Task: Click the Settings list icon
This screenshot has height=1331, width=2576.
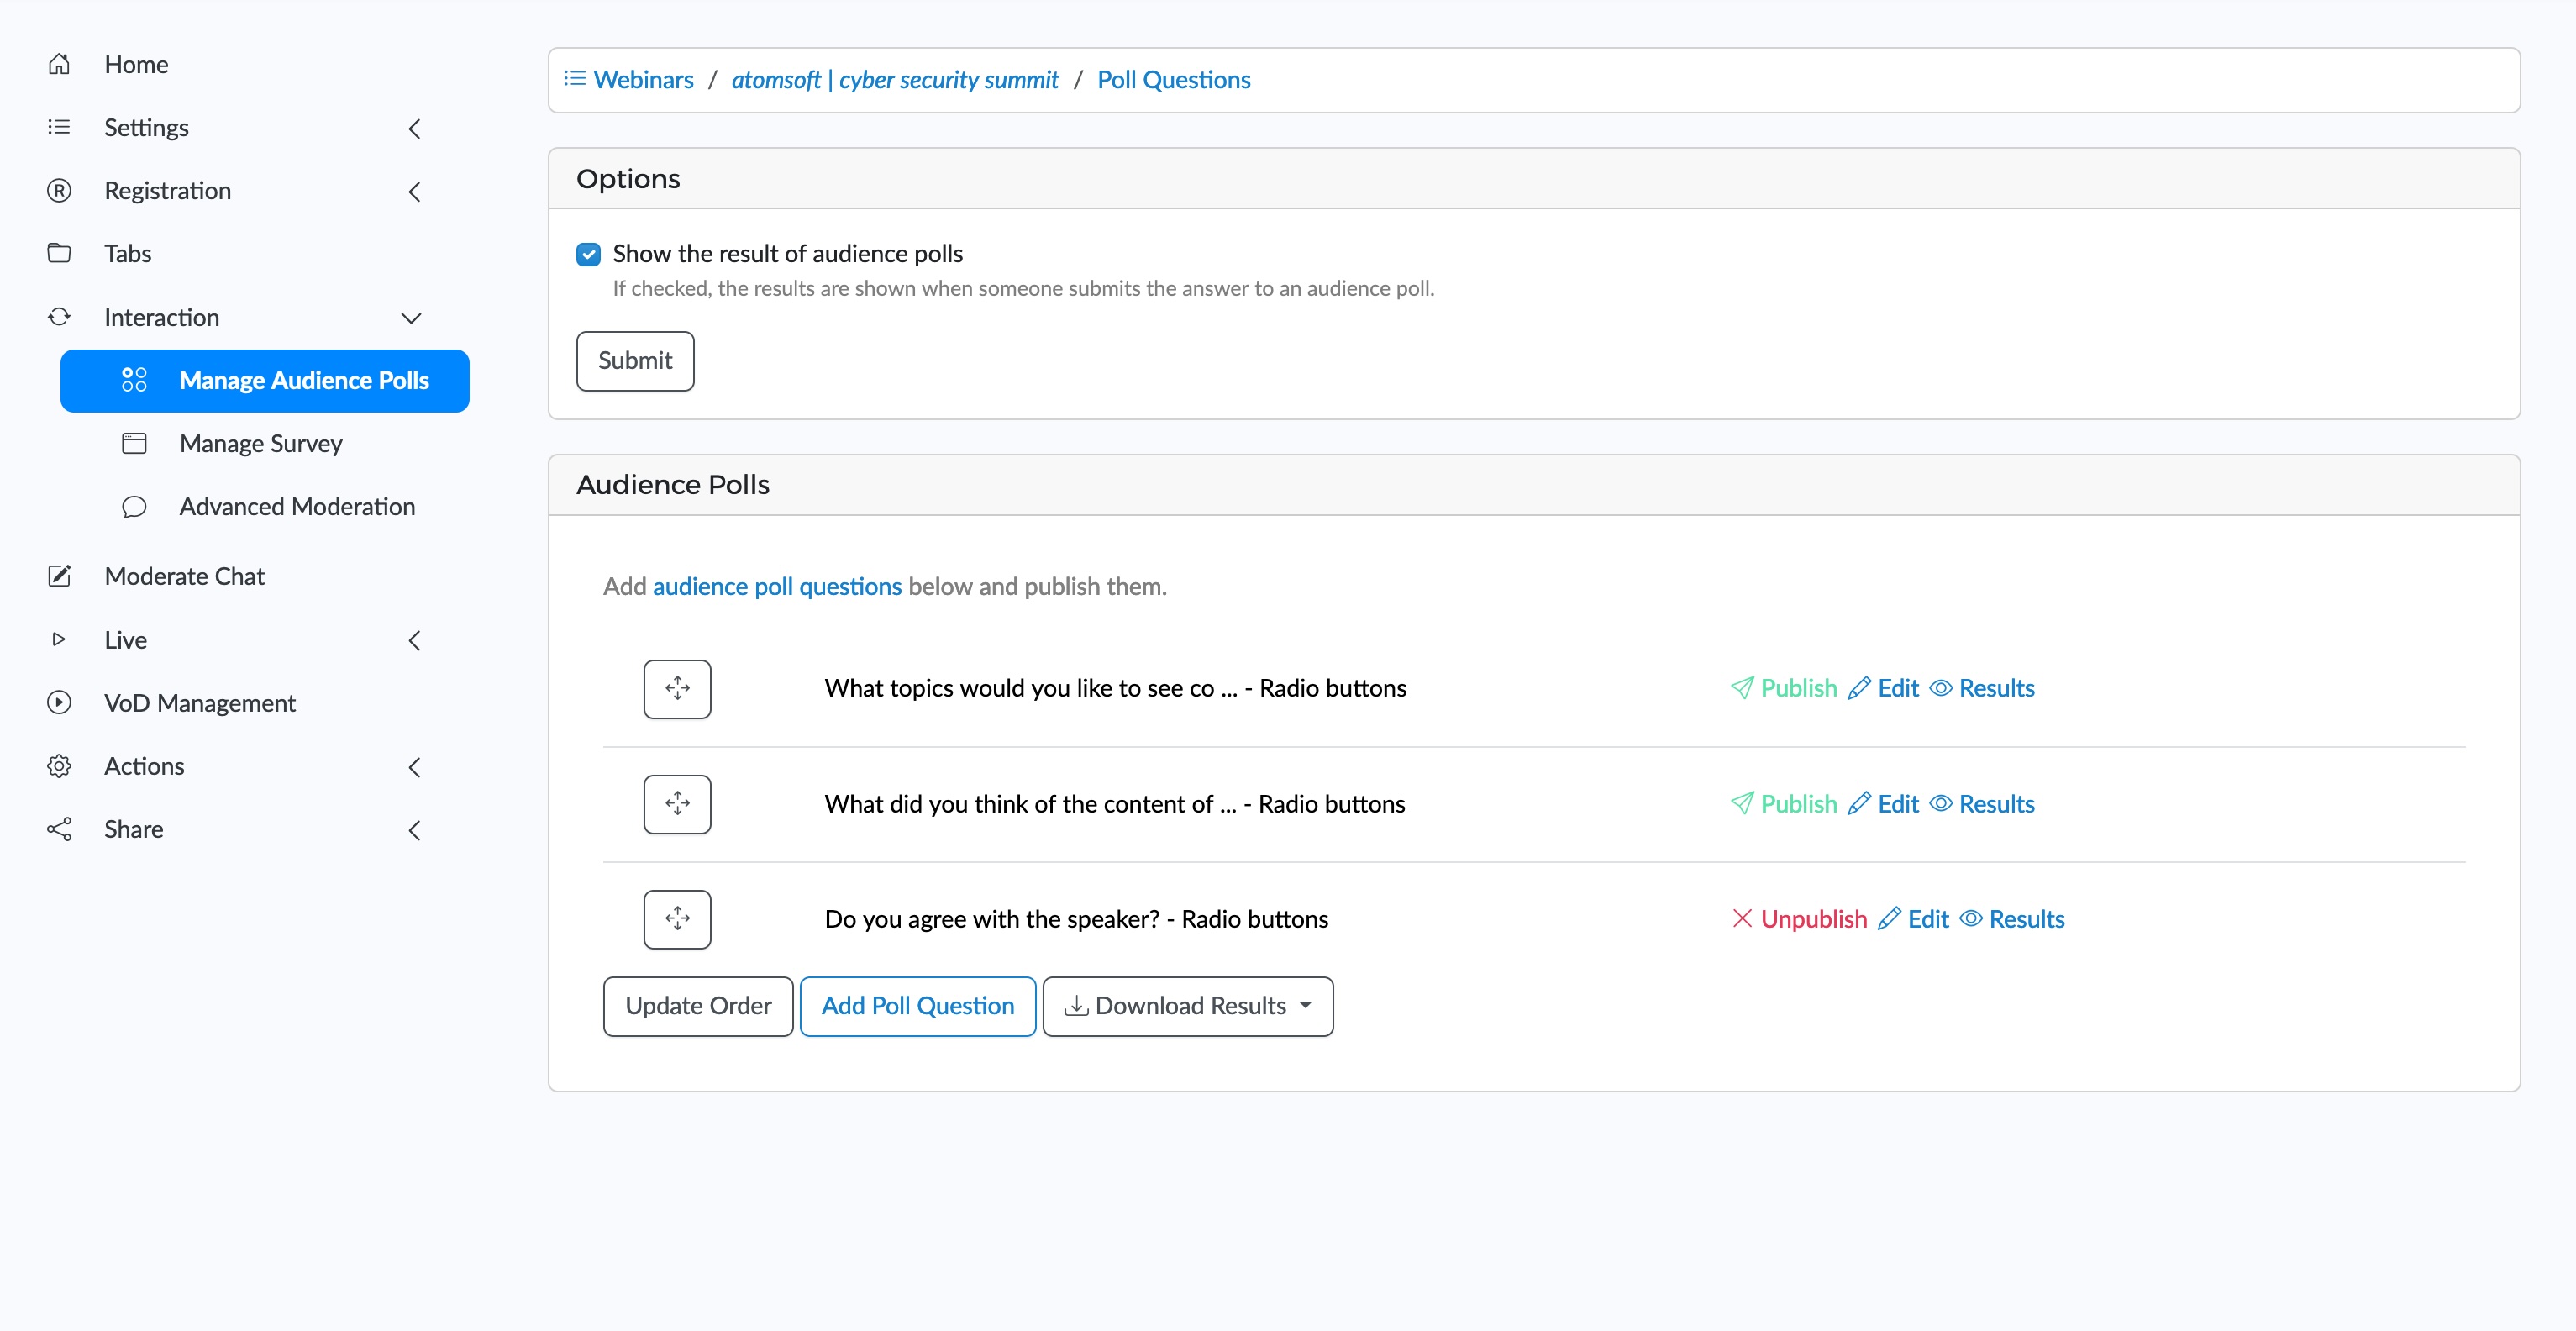Action: tap(59, 127)
